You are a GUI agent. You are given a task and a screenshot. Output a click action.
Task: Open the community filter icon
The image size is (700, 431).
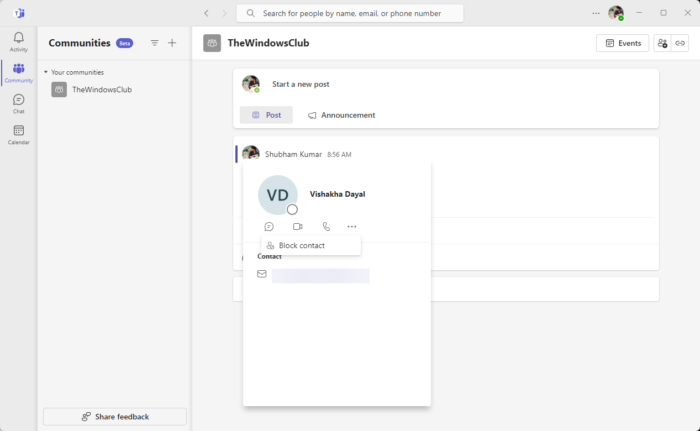[x=154, y=43]
